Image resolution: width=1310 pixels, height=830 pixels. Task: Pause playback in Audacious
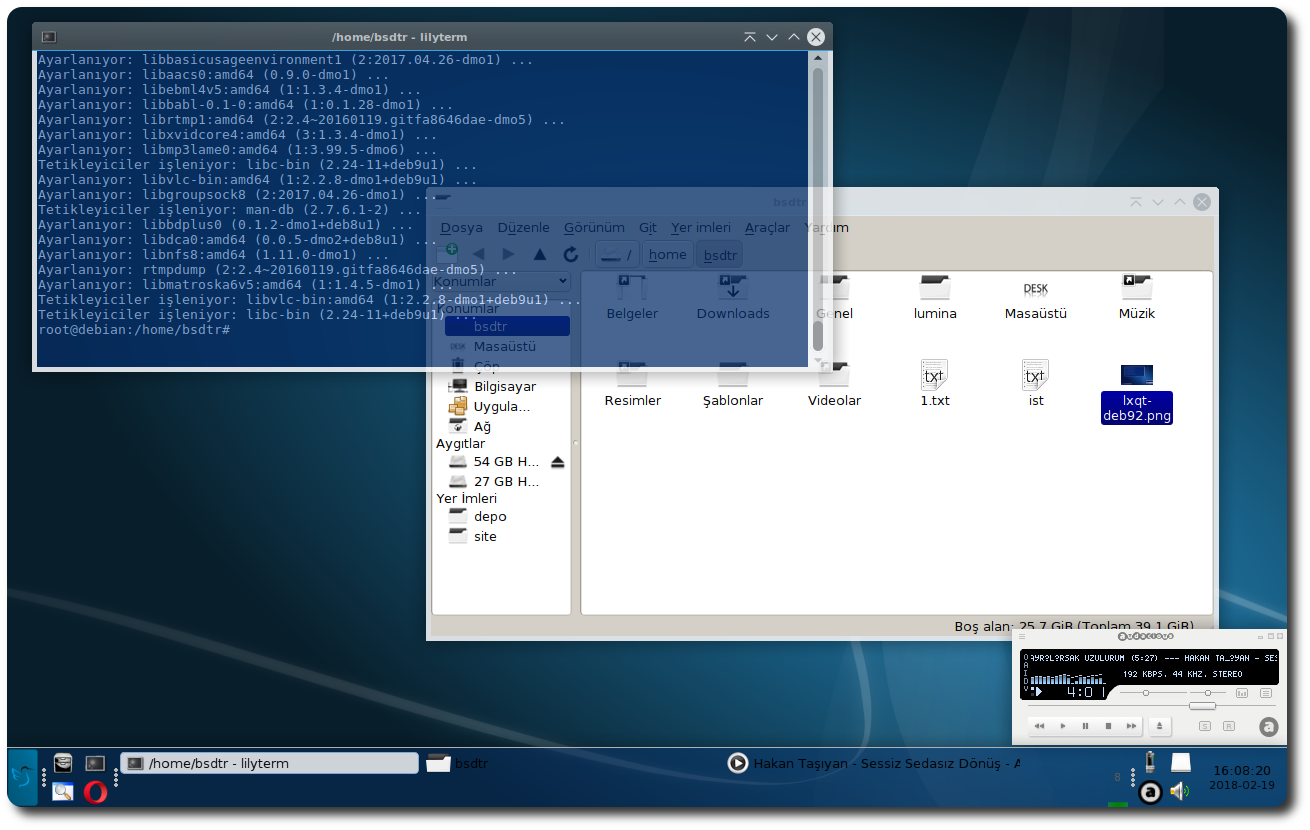1085,726
